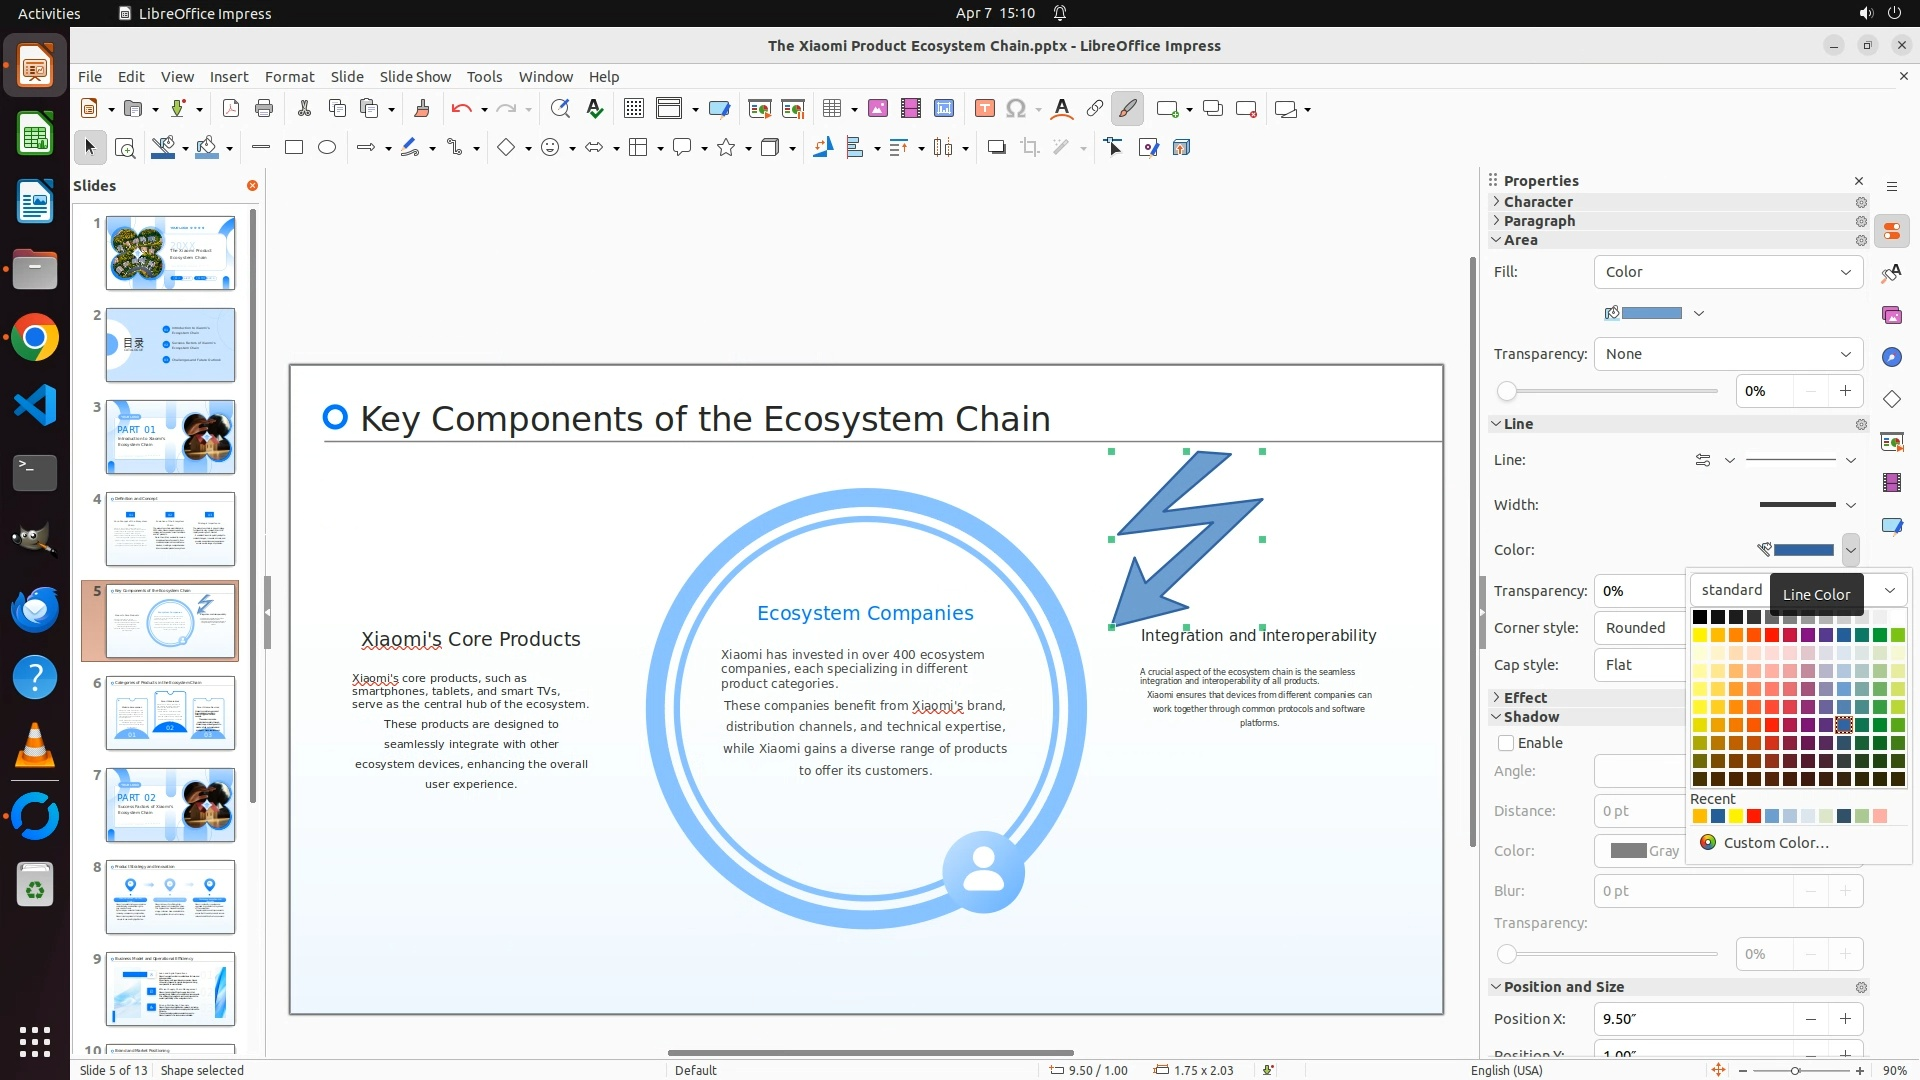This screenshot has width=1920, height=1080.
Task: Click the Insert Table icon
Action: click(x=831, y=109)
